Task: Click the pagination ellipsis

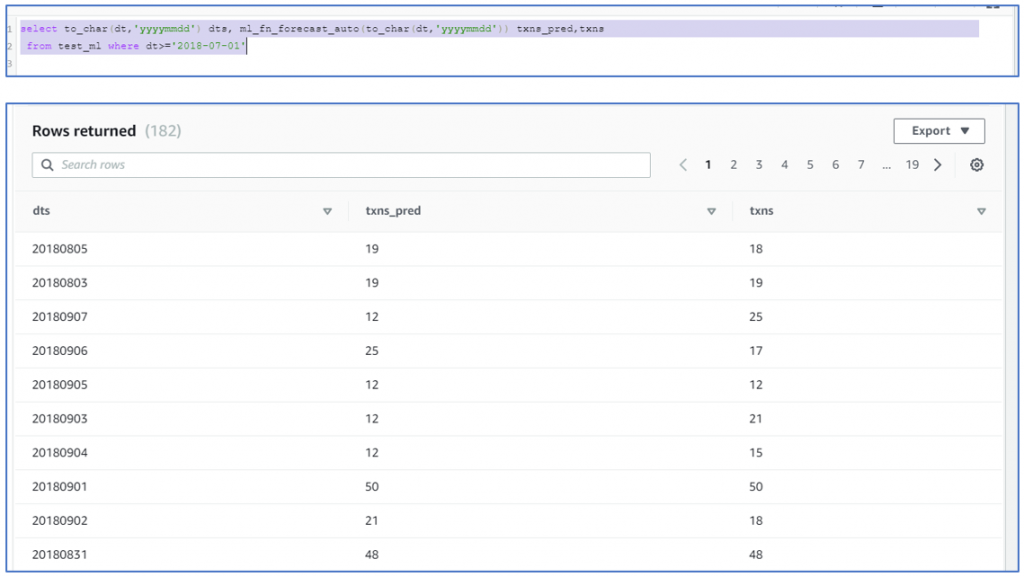Action: tap(886, 166)
